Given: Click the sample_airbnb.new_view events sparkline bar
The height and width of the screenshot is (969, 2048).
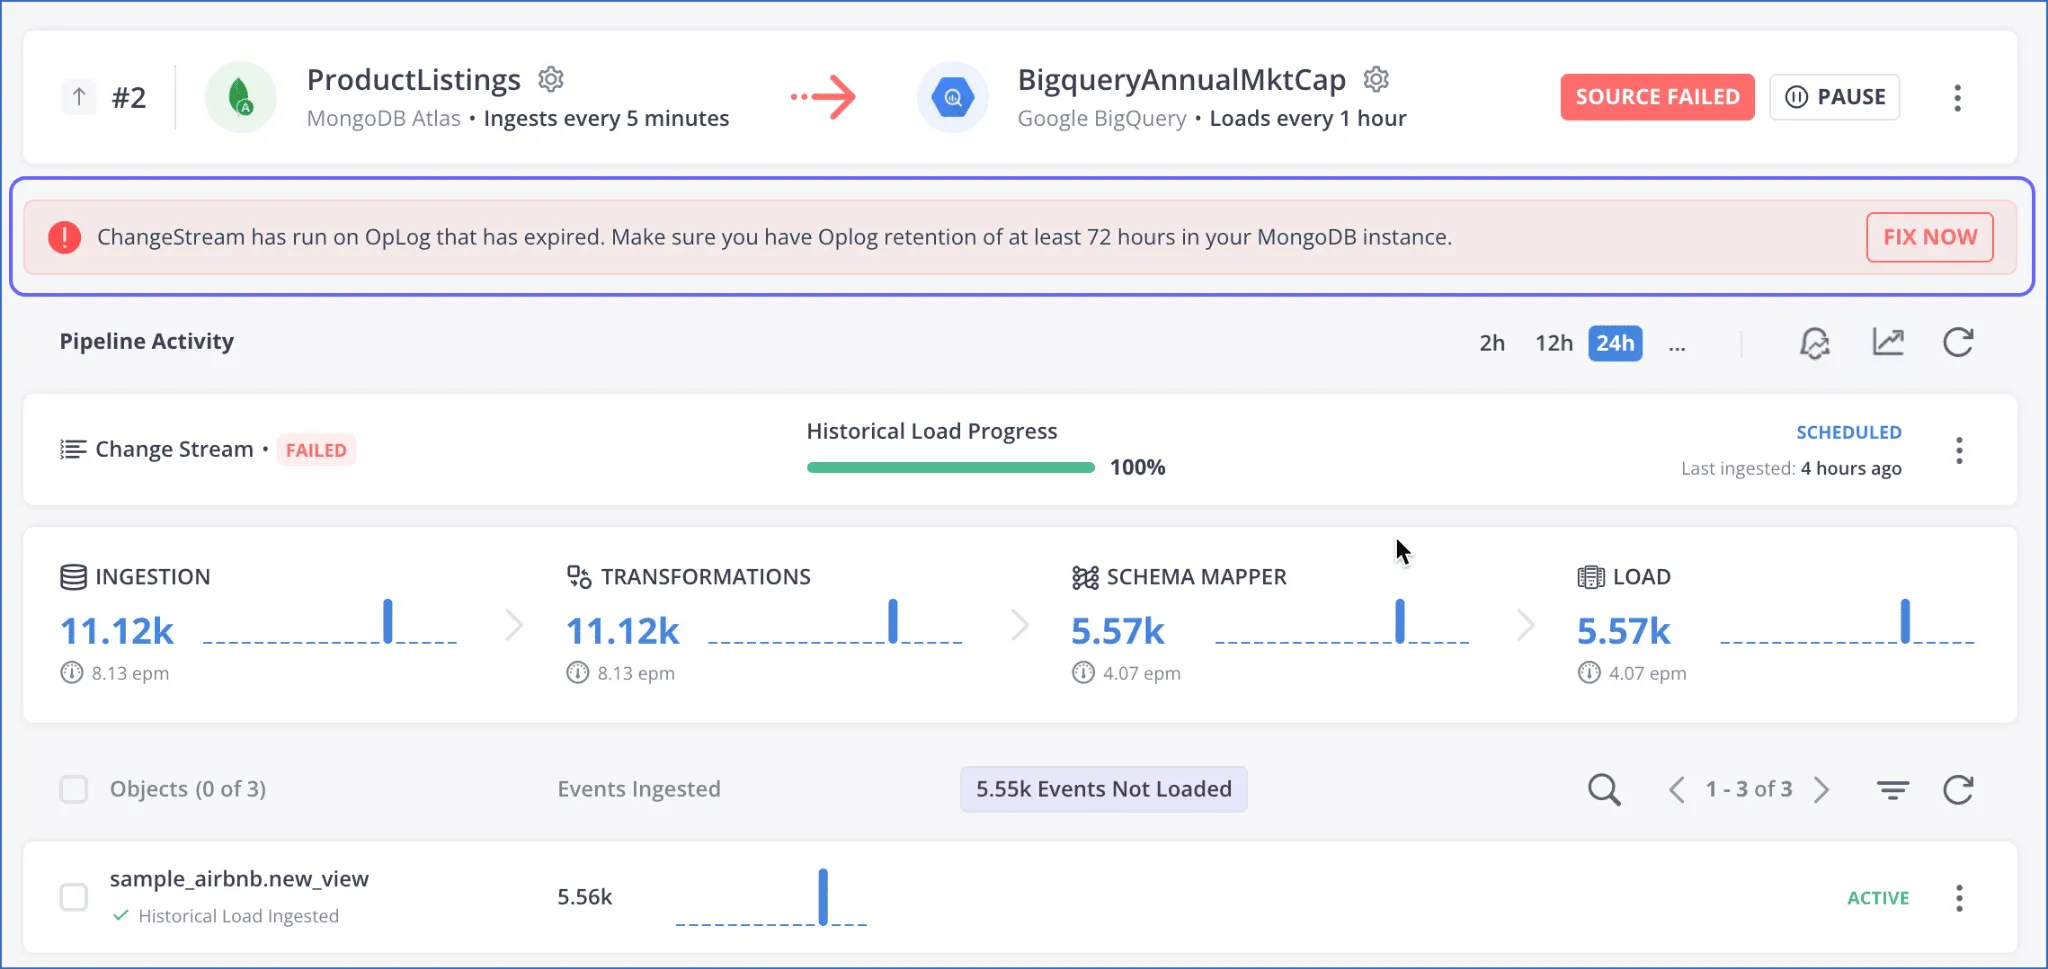Looking at the screenshot, I should (823, 897).
